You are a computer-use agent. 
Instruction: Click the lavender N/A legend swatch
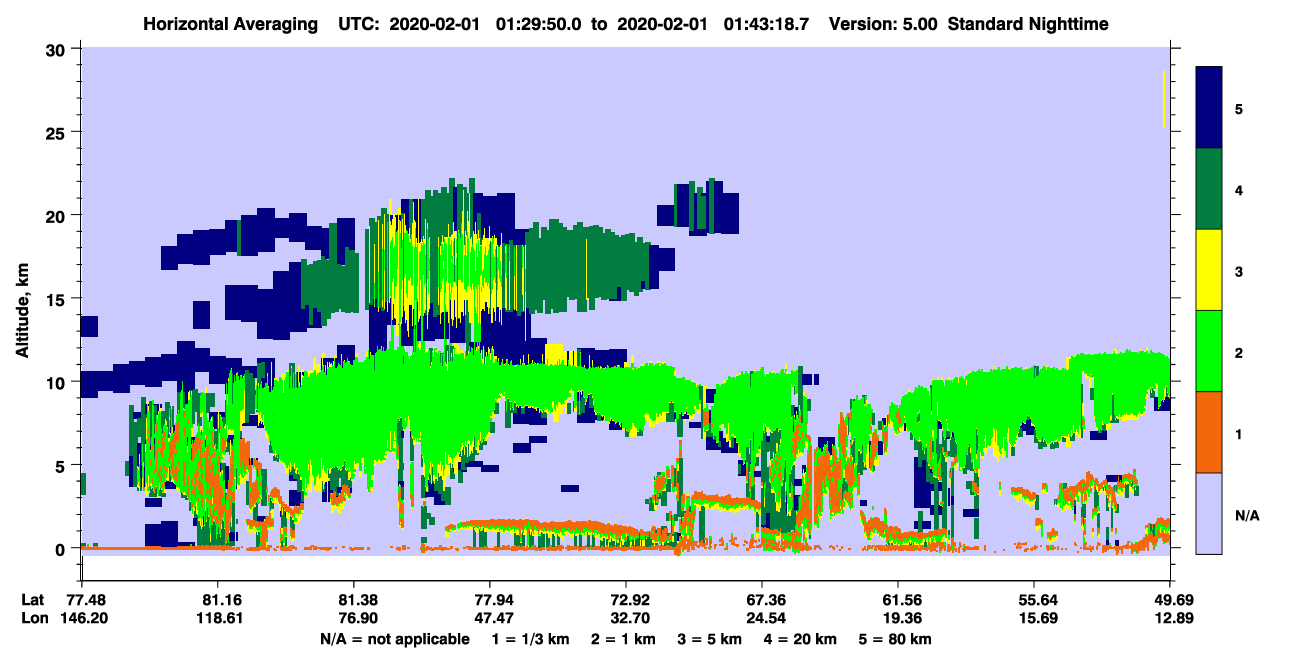[1209, 513]
